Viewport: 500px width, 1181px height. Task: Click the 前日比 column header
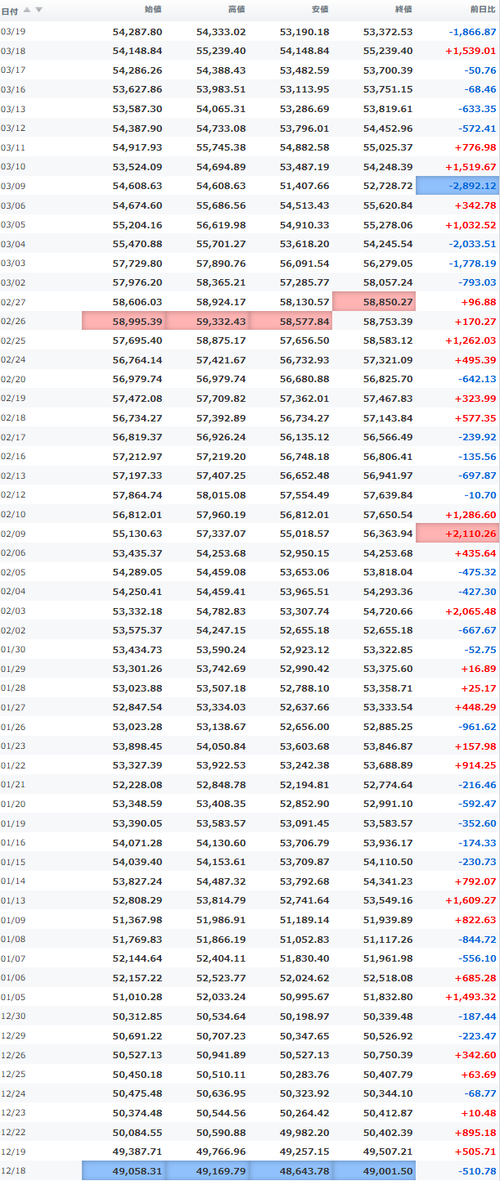pos(482,10)
